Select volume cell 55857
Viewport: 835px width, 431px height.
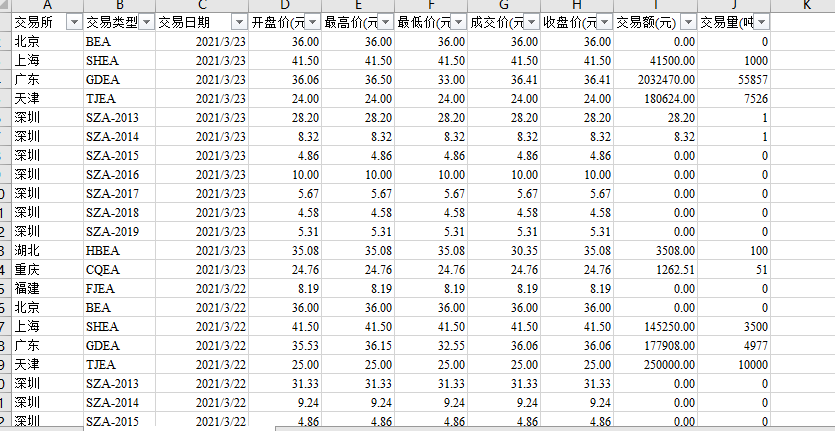coord(734,79)
